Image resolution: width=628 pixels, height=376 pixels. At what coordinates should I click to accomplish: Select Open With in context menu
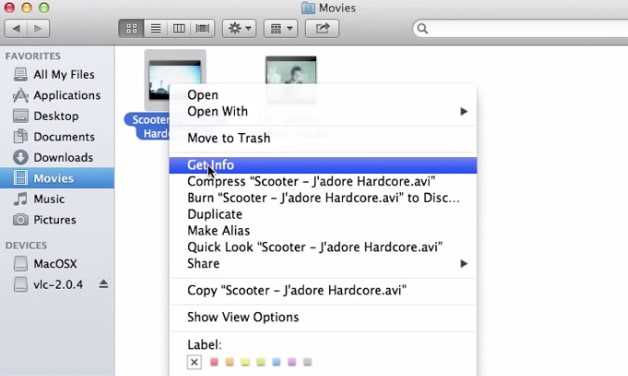[323, 111]
